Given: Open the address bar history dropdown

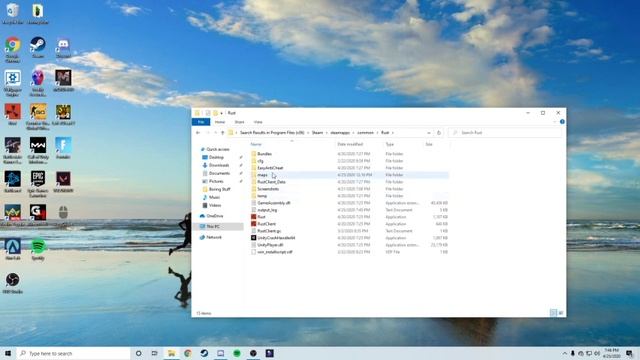Looking at the screenshot, I should (x=429, y=133).
